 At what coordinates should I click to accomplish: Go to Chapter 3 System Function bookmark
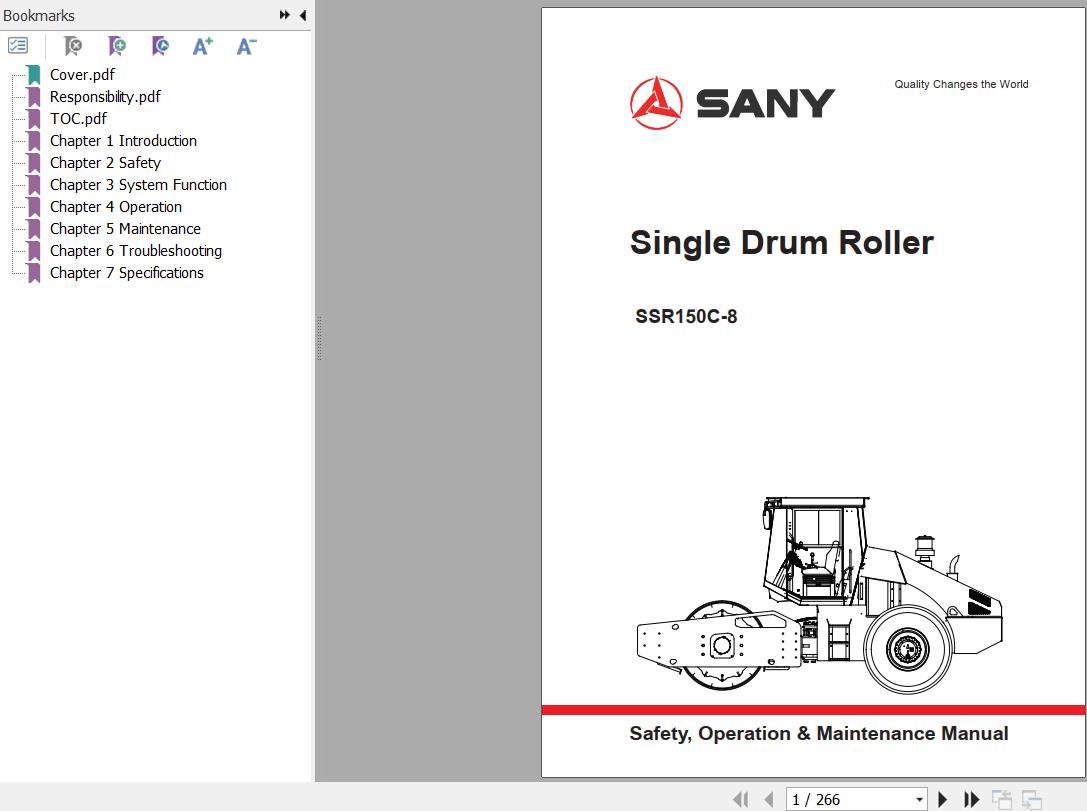coord(138,184)
